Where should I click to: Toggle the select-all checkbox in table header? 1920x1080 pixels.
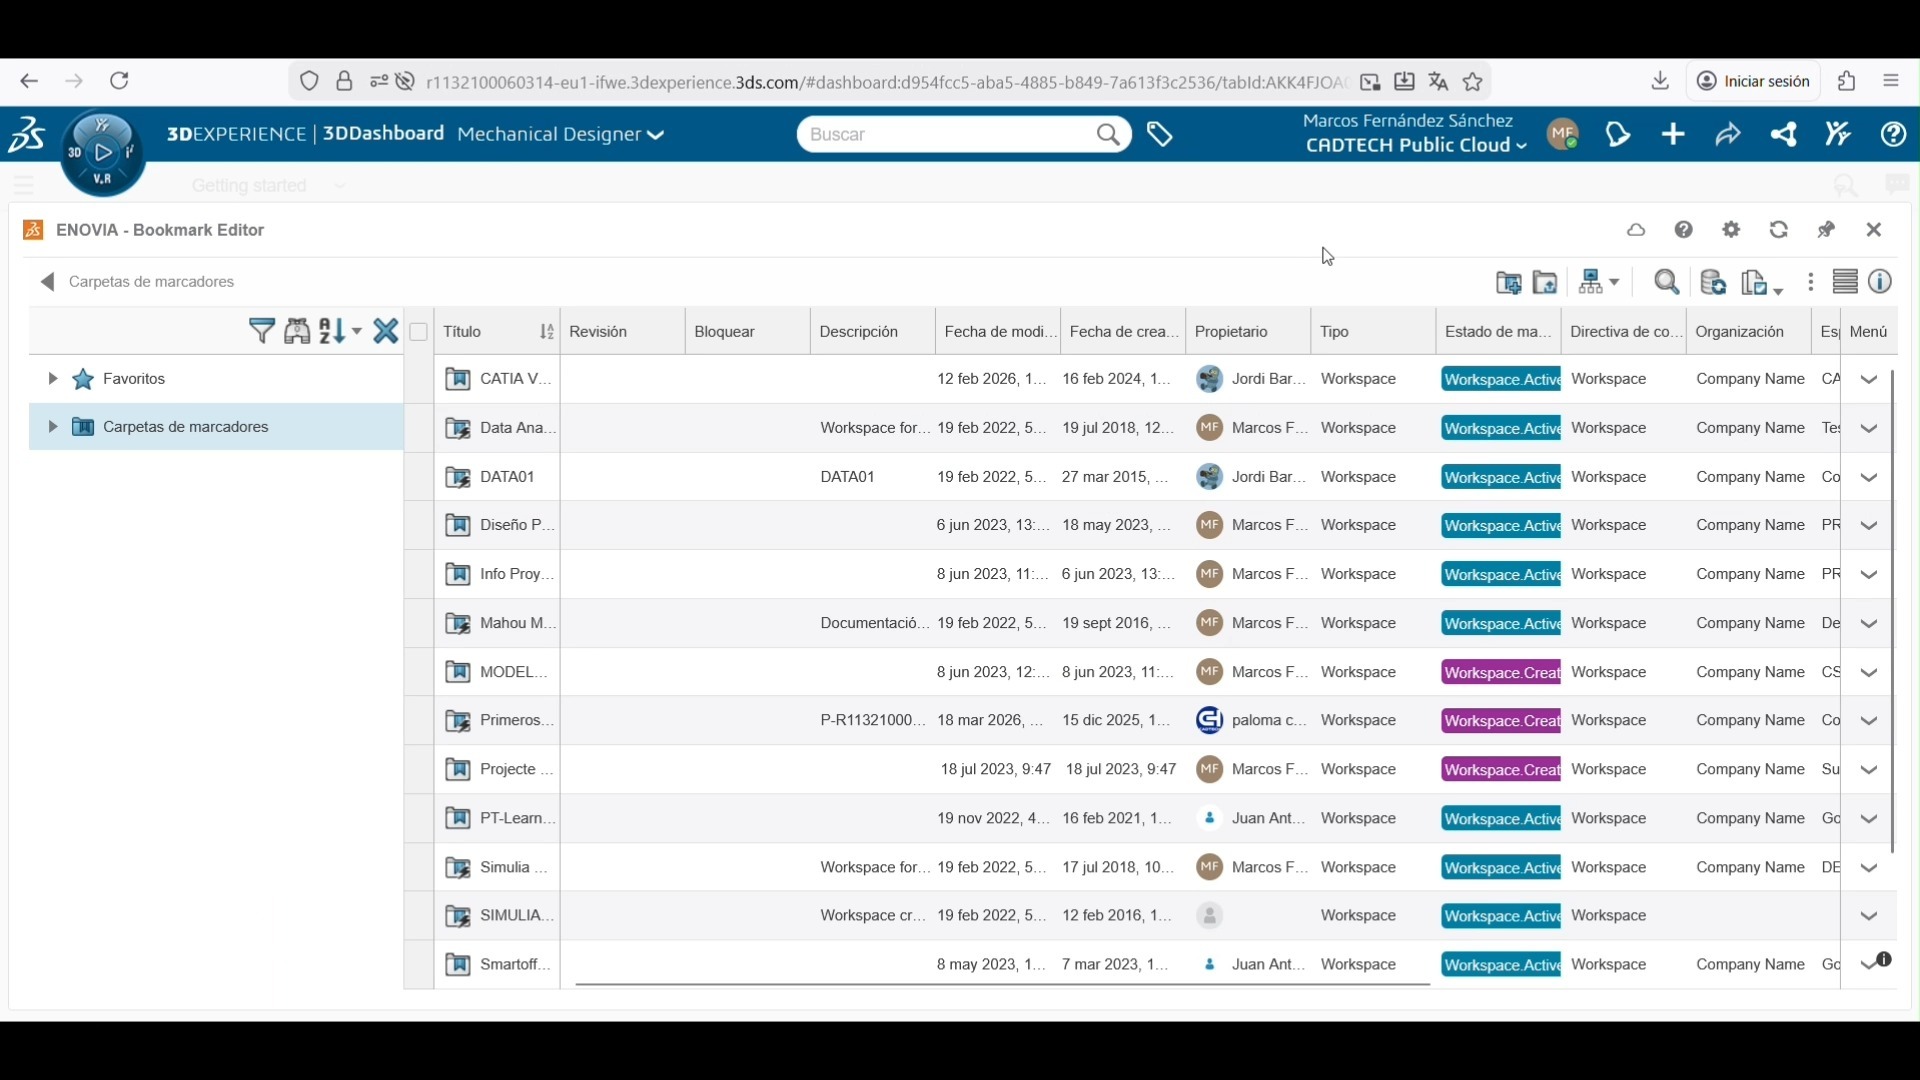[x=419, y=332]
